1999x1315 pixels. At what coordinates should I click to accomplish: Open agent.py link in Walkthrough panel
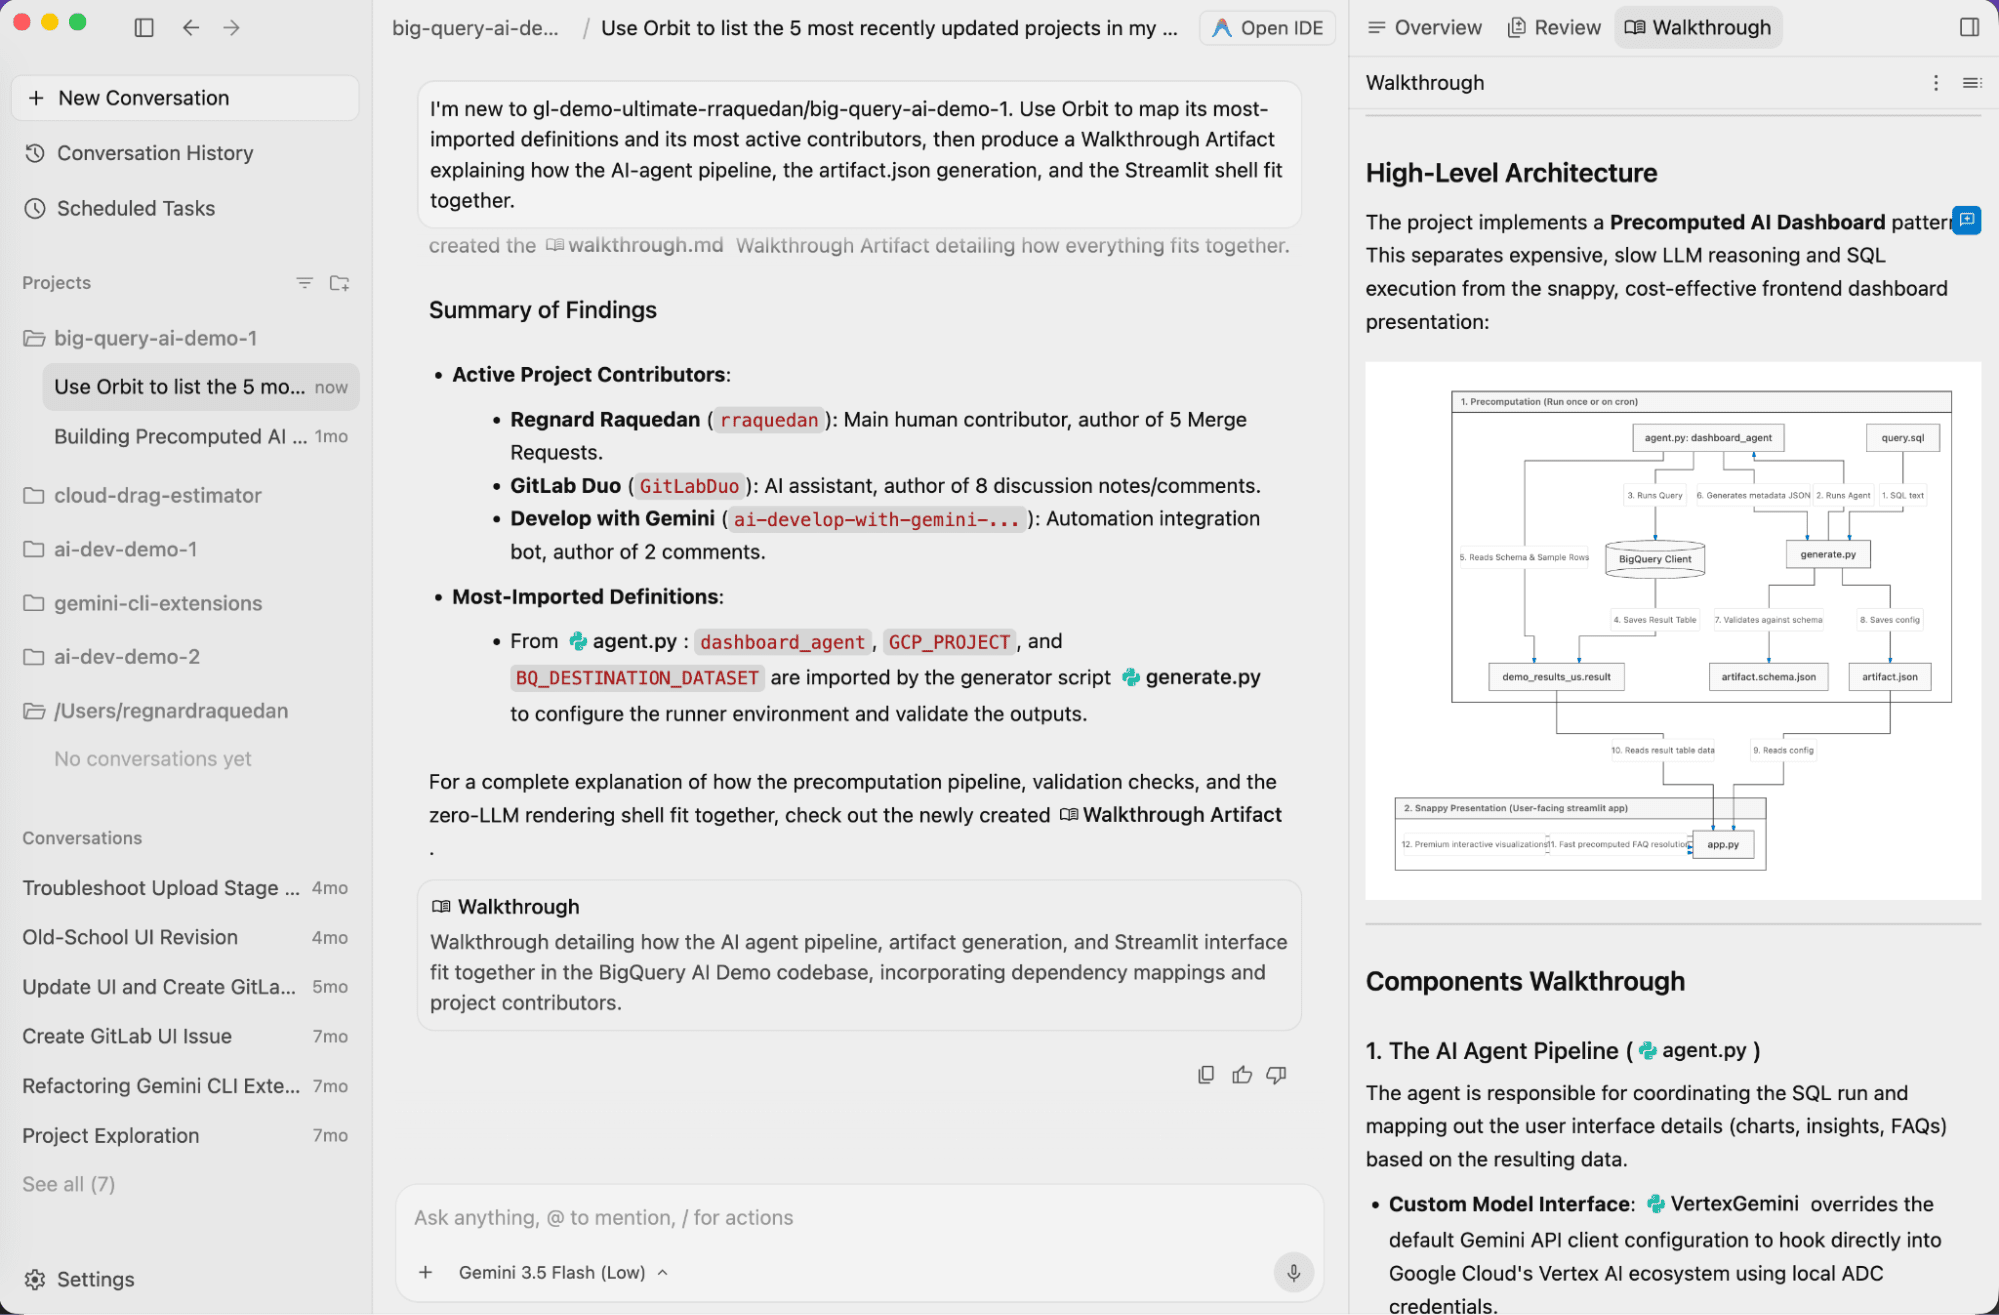click(1693, 1050)
